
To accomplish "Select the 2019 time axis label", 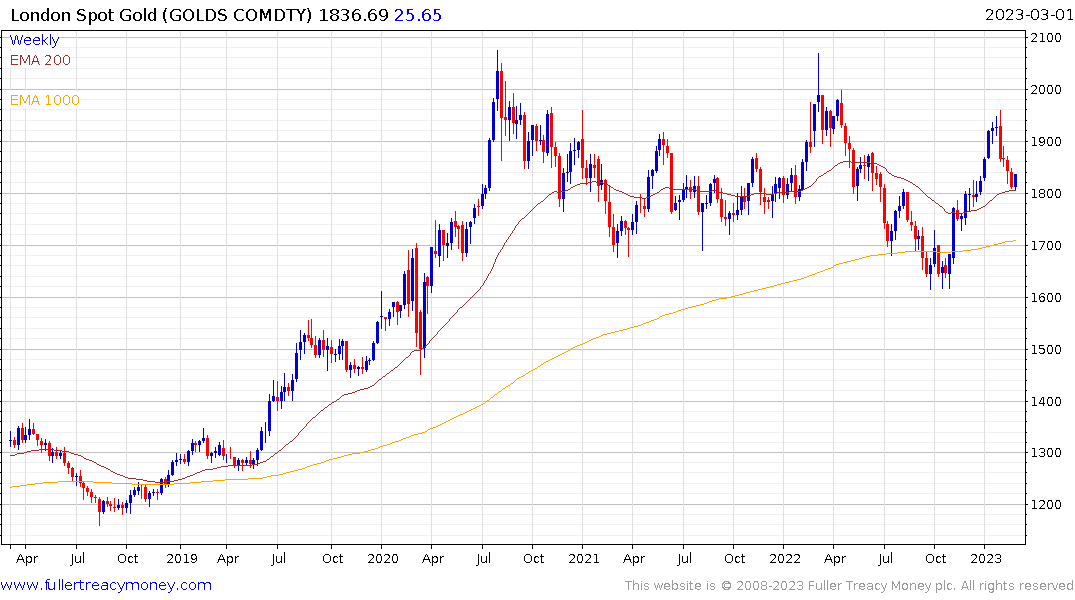I will pos(182,559).
